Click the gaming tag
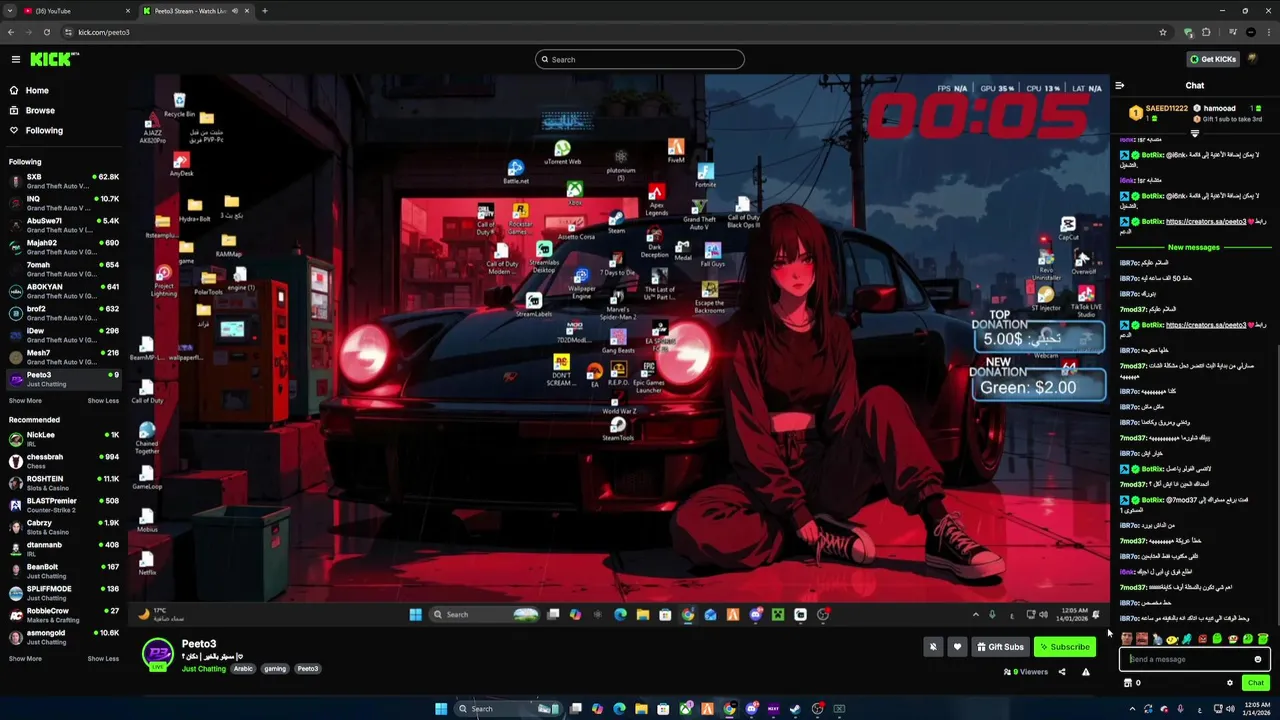Screen dimensions: 1280x720 (x=275, y=669)
